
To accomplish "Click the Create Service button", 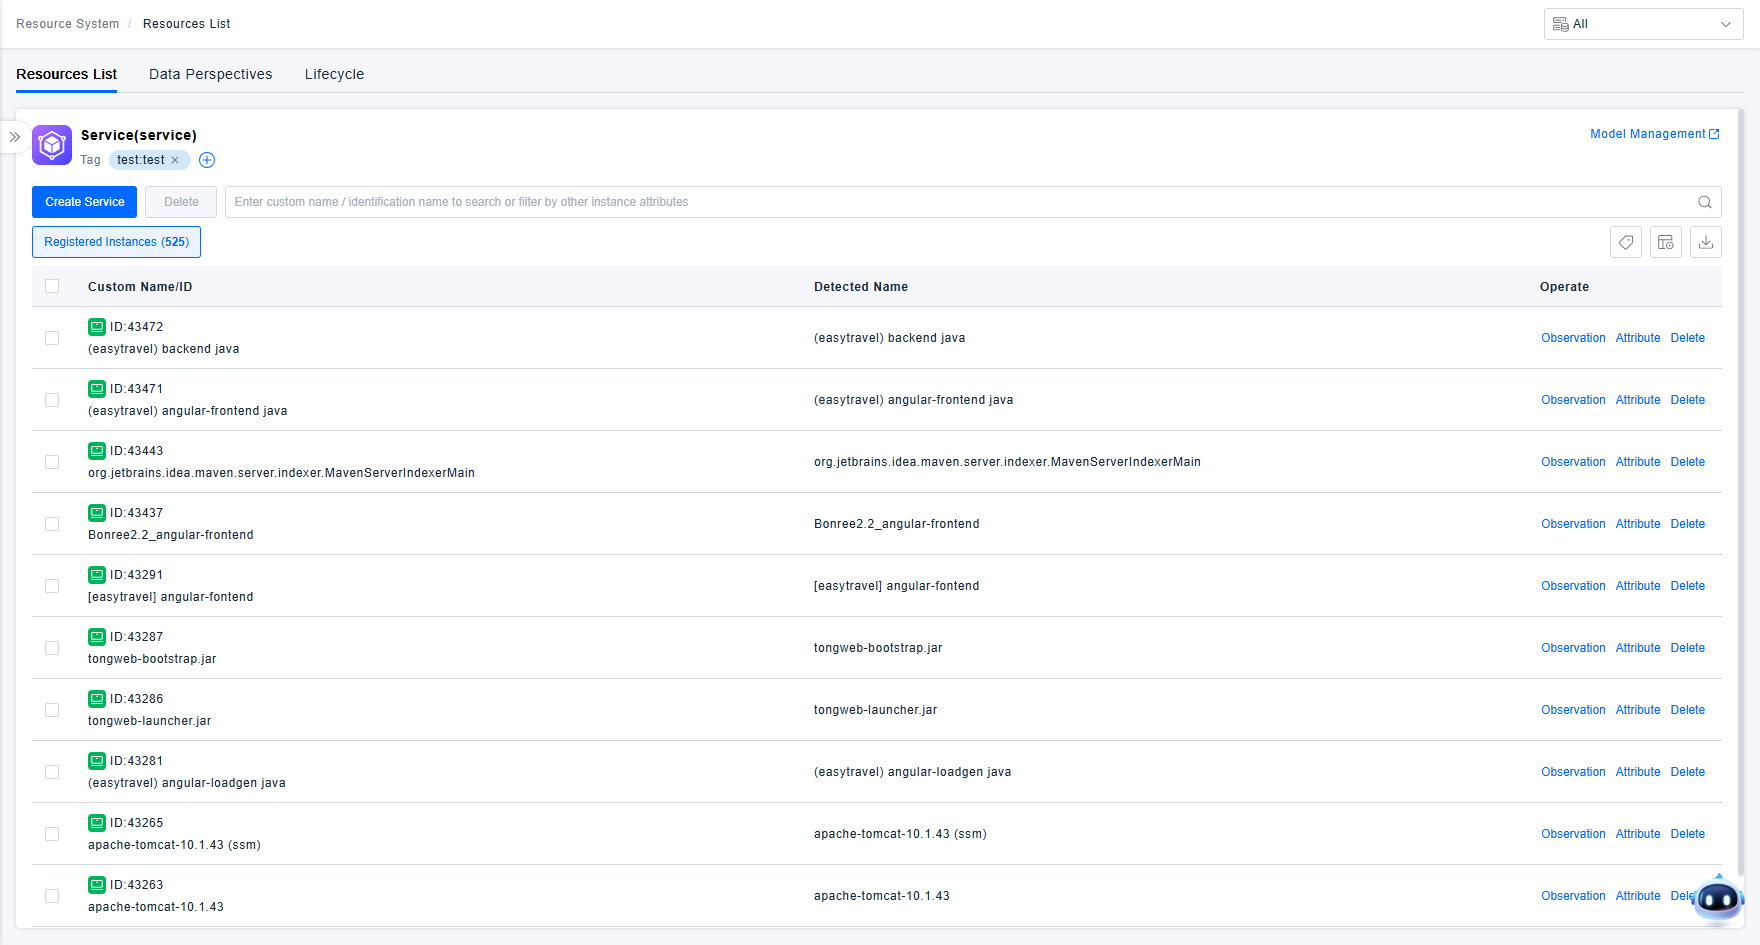I will (x=84, y=202).
